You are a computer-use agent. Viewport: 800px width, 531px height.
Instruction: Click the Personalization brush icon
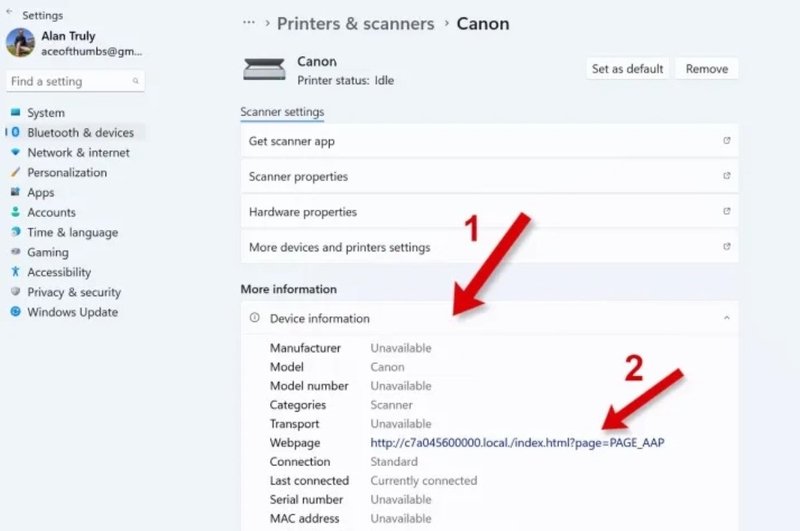(15, 172)
